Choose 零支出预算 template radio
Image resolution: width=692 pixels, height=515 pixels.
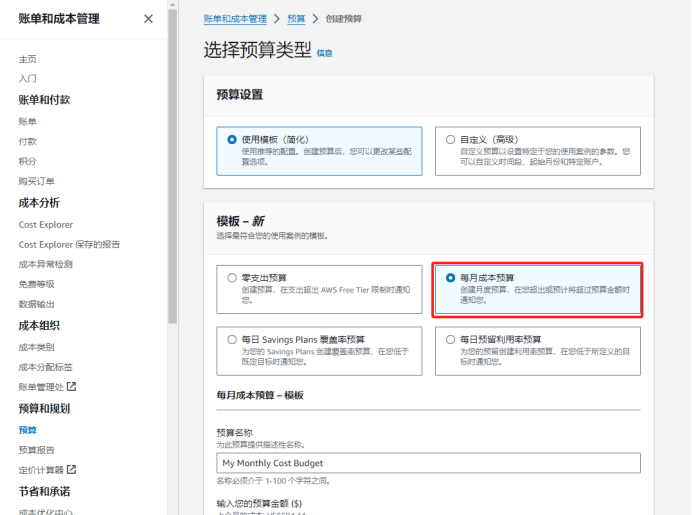pyautogui.click(x=232, y=278)
